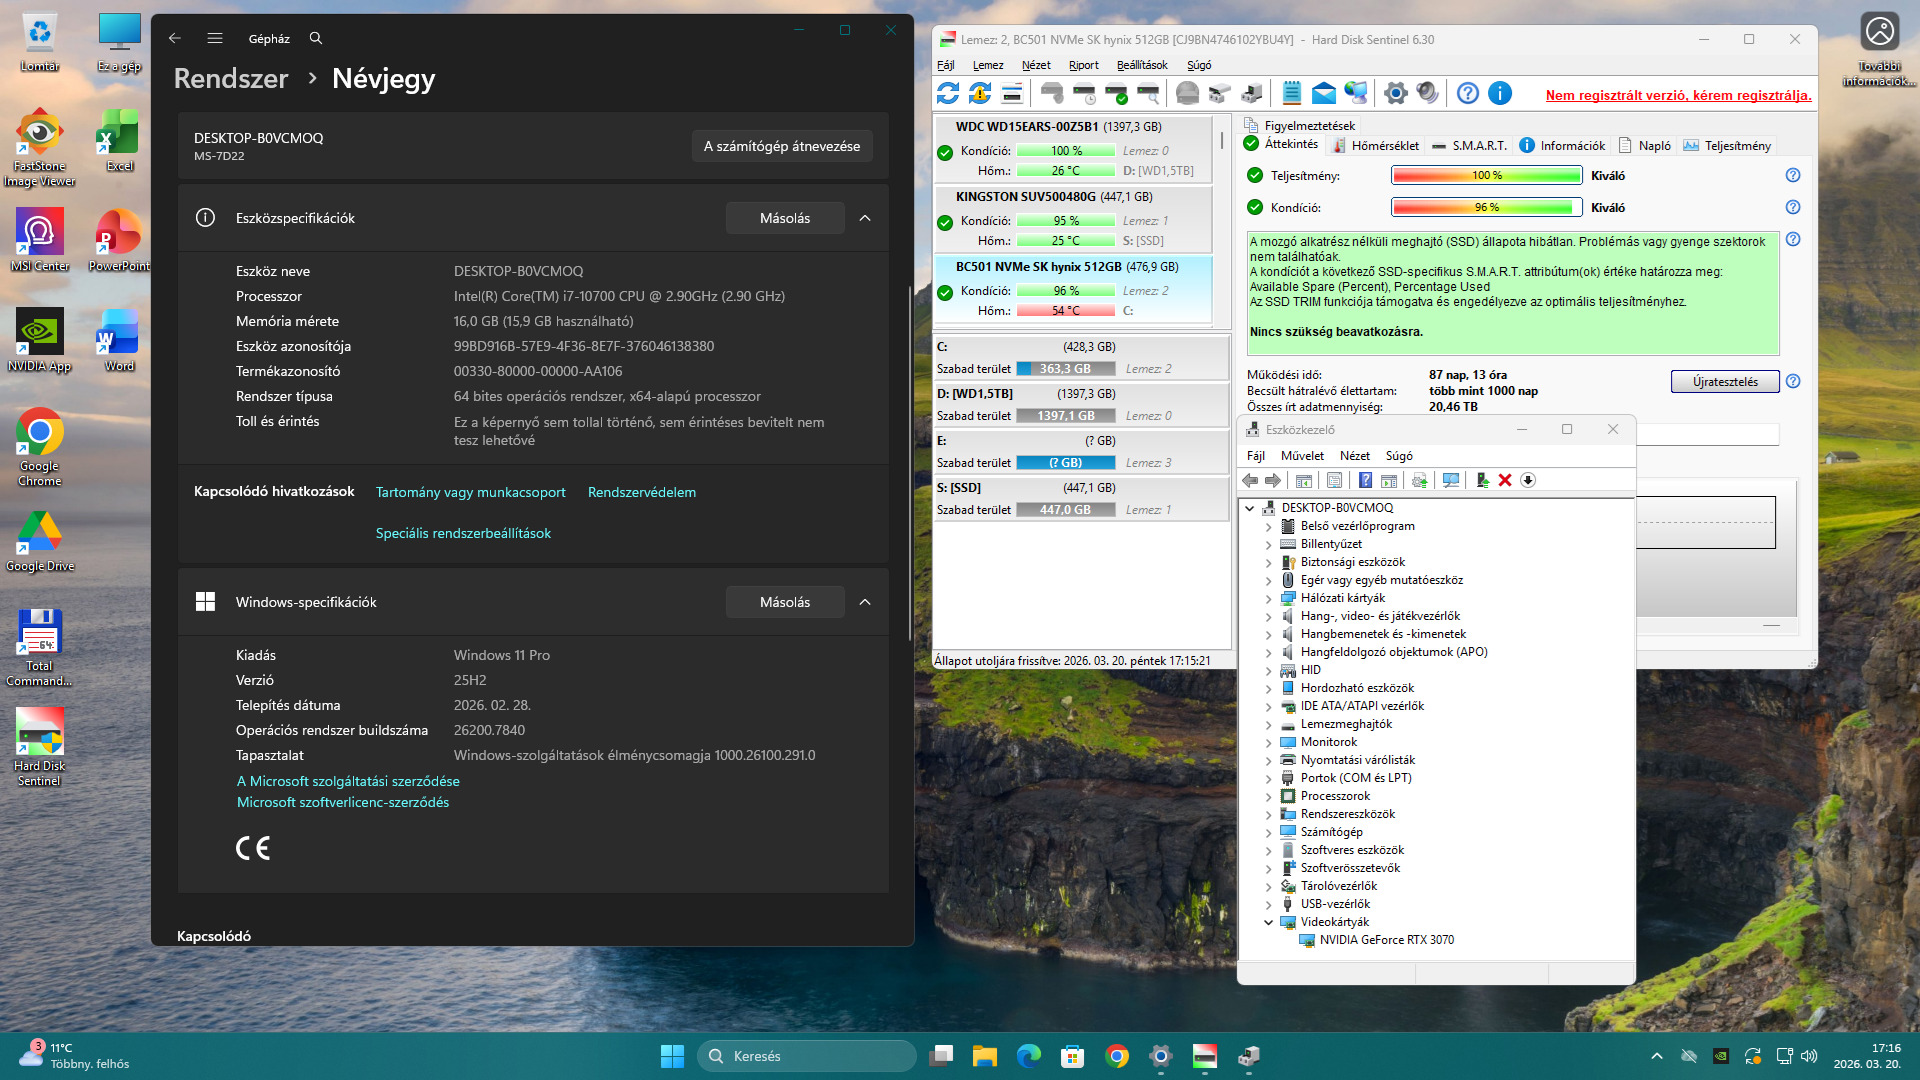Open NVIDIA icon in system tray

click(1721, 1056)
